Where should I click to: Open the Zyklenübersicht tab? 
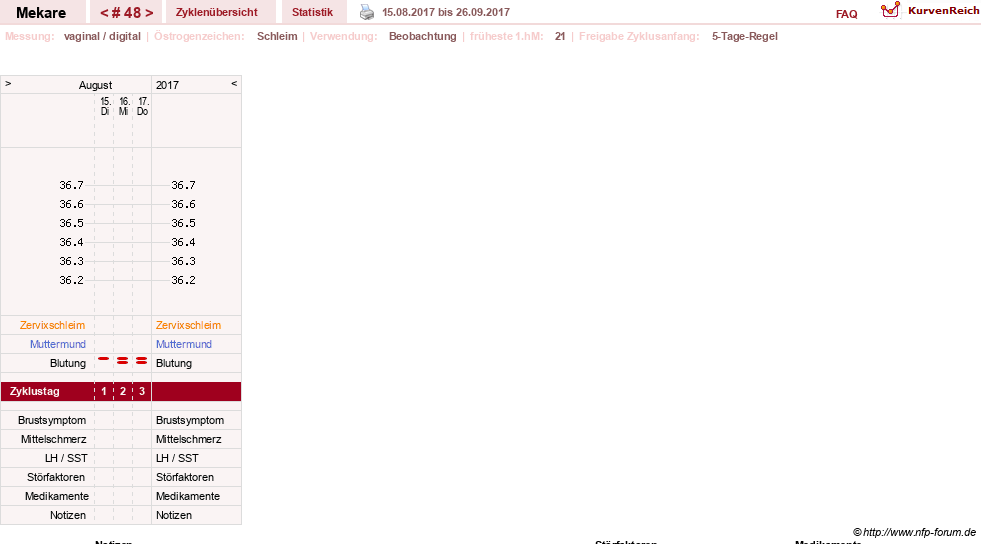(x=216, y=13)
